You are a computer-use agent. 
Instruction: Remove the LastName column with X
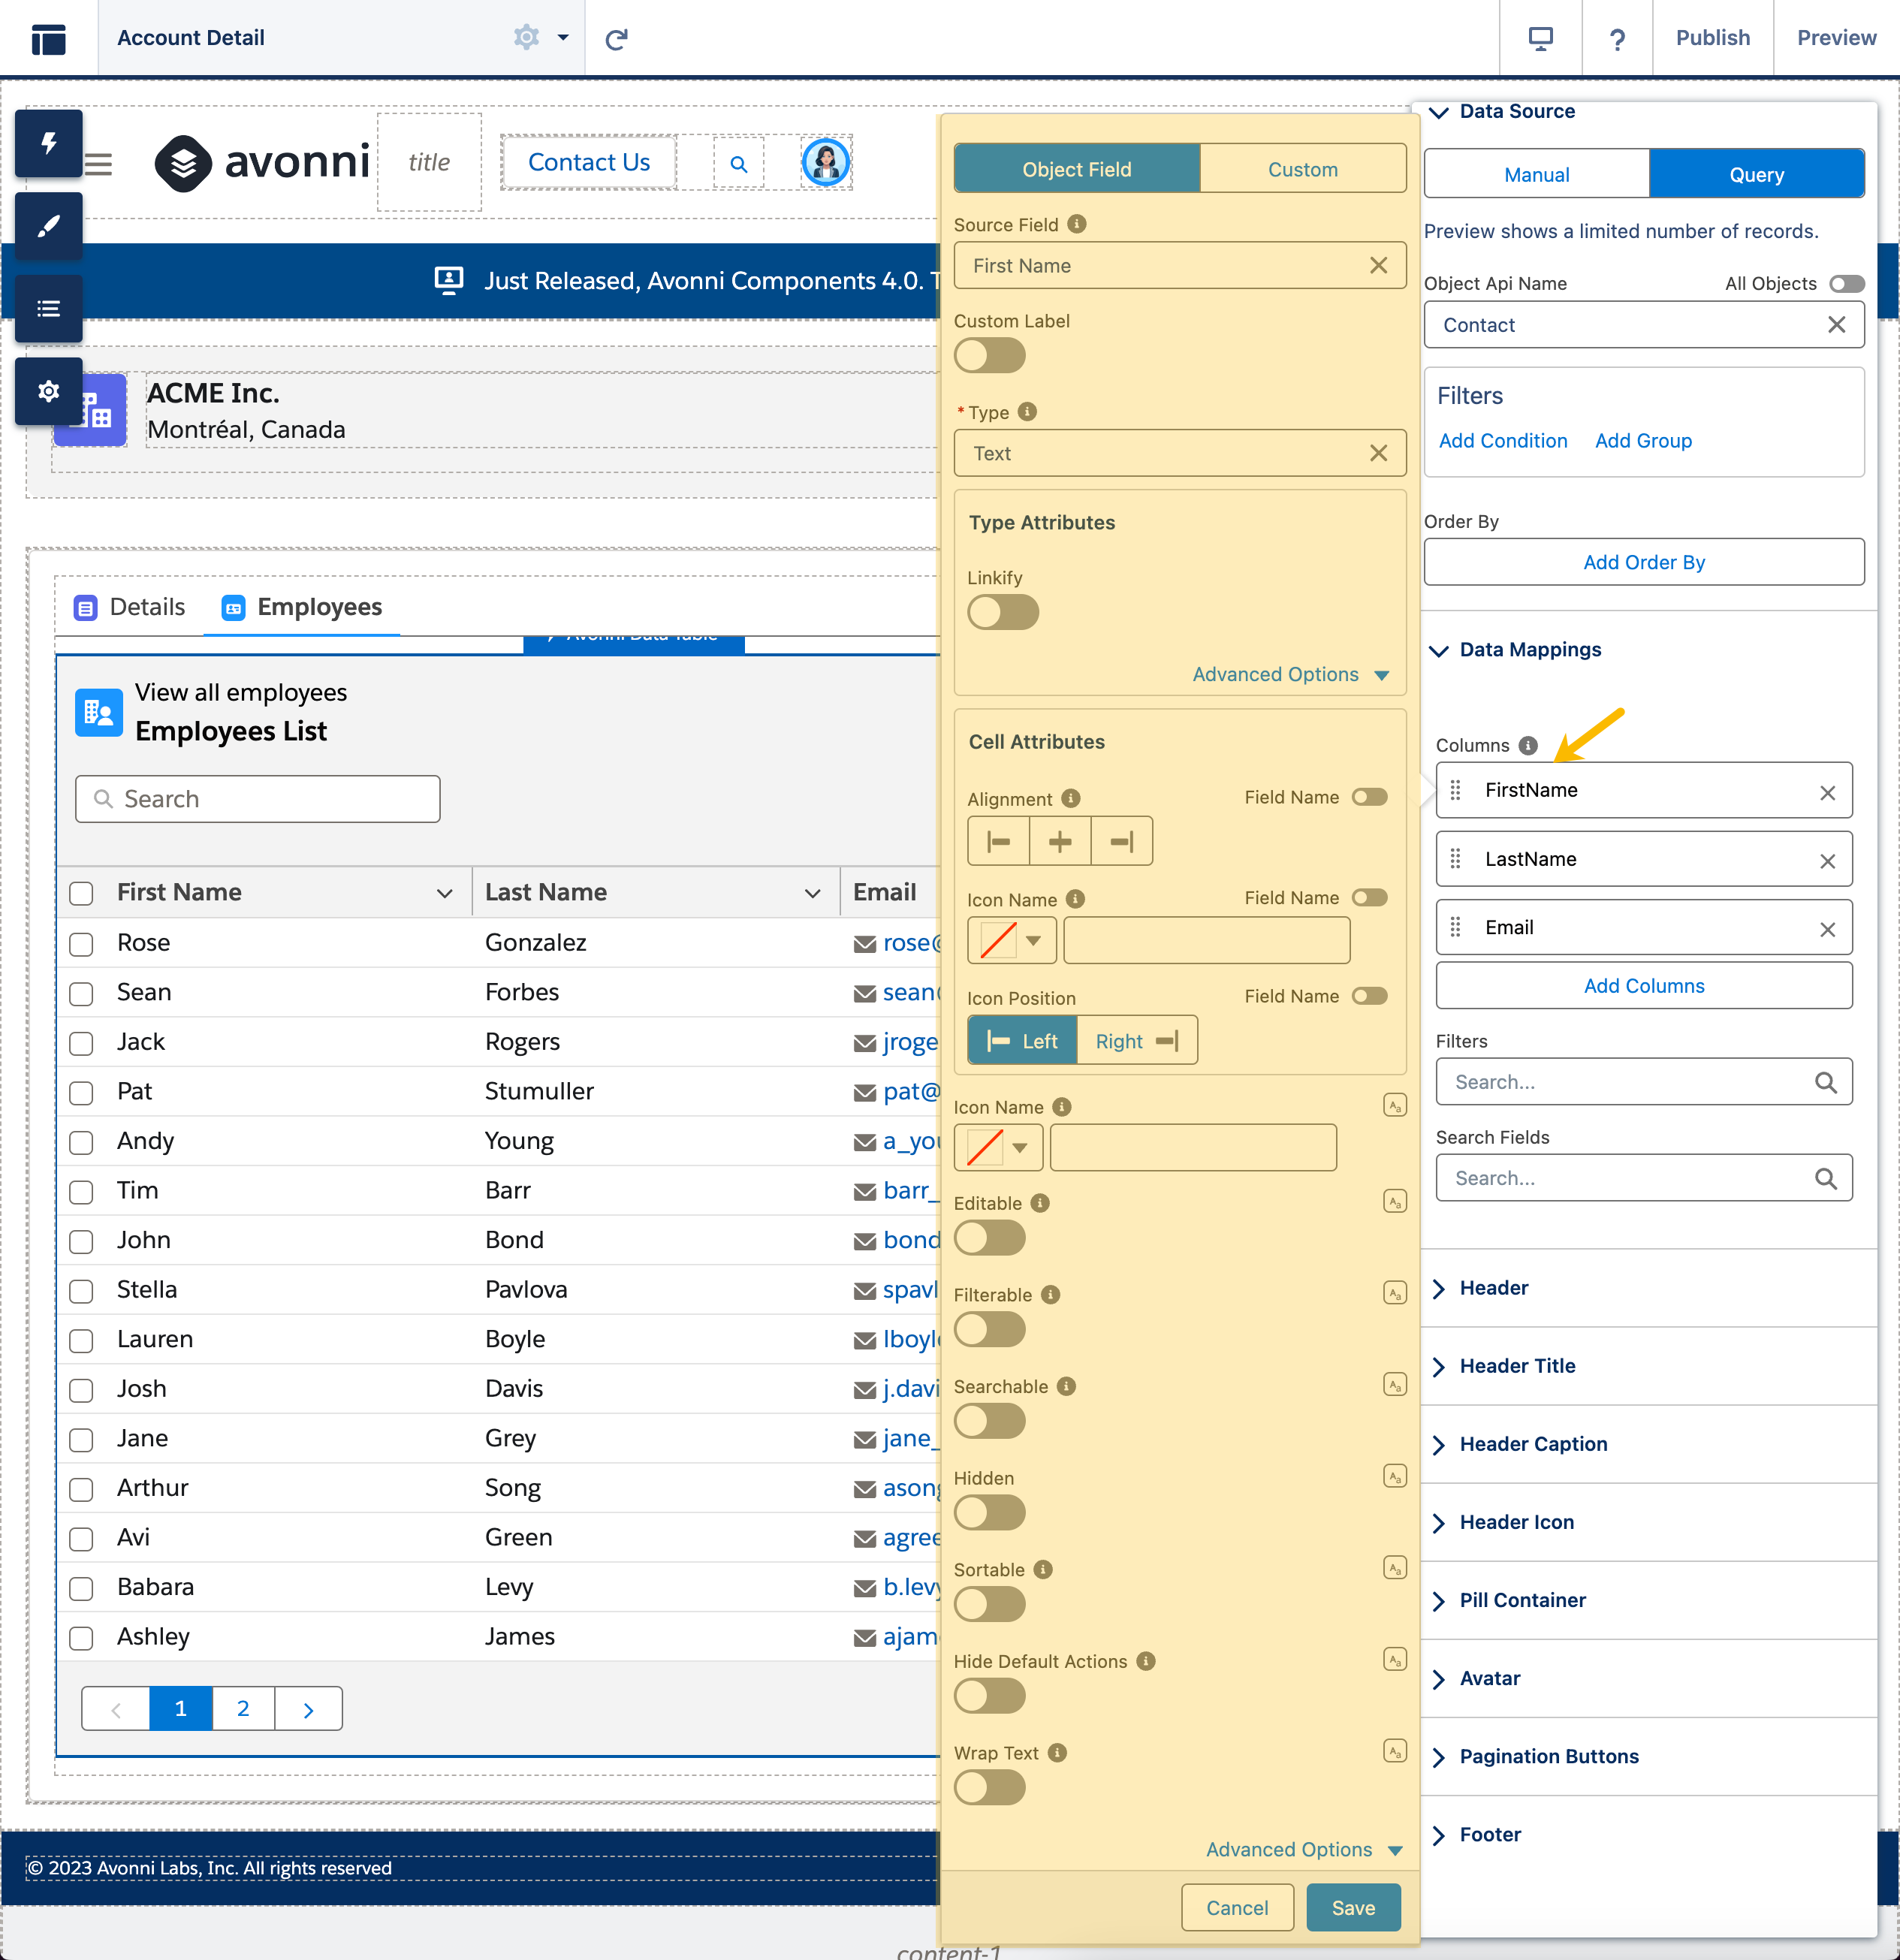pyautogui.click(x=1827, y=860)
